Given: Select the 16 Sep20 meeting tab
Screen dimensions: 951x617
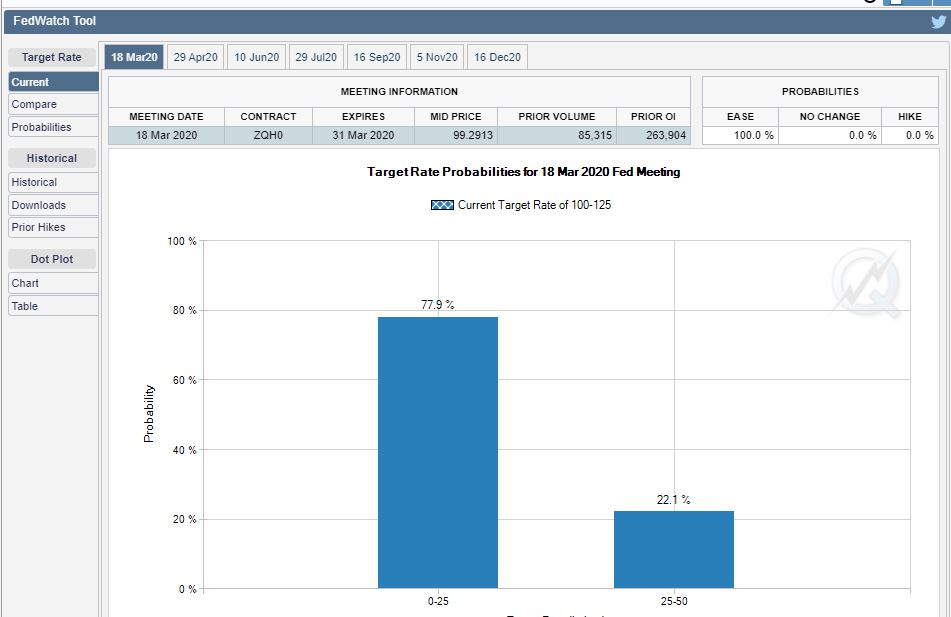Looking at the screenshot, I should 377,58.
